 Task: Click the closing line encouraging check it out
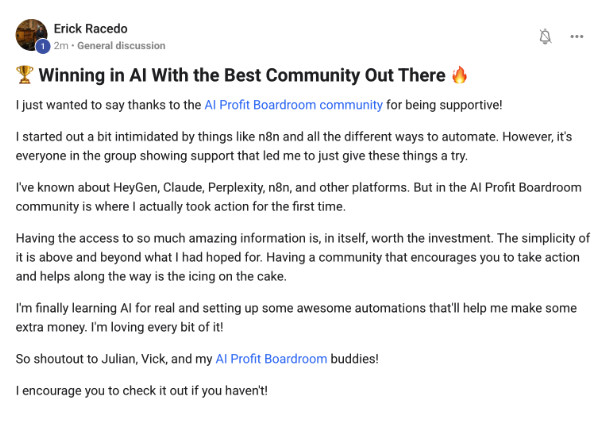click(x=140, y=388)
